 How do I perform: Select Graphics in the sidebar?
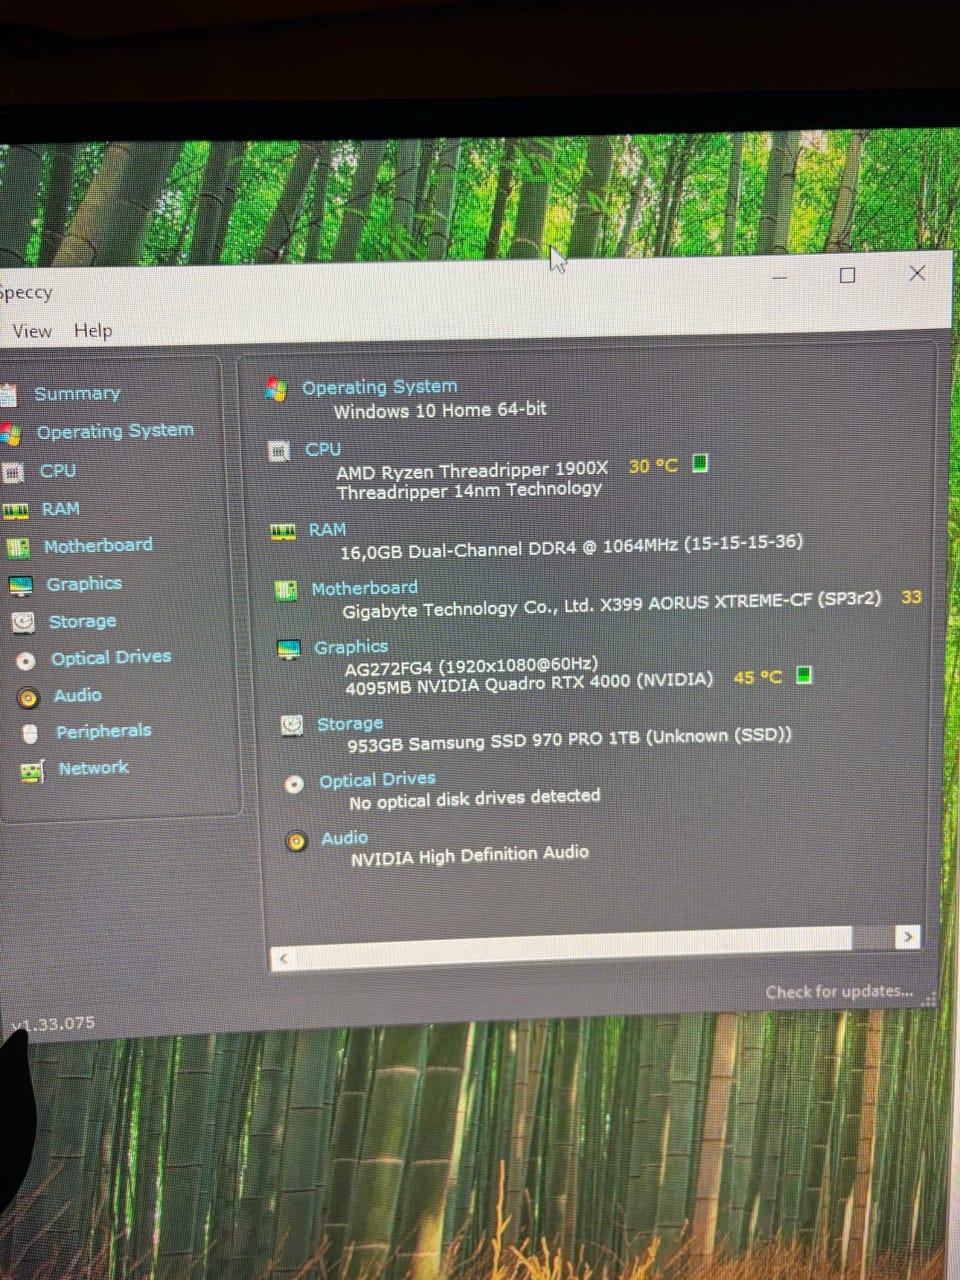[84, 583]
